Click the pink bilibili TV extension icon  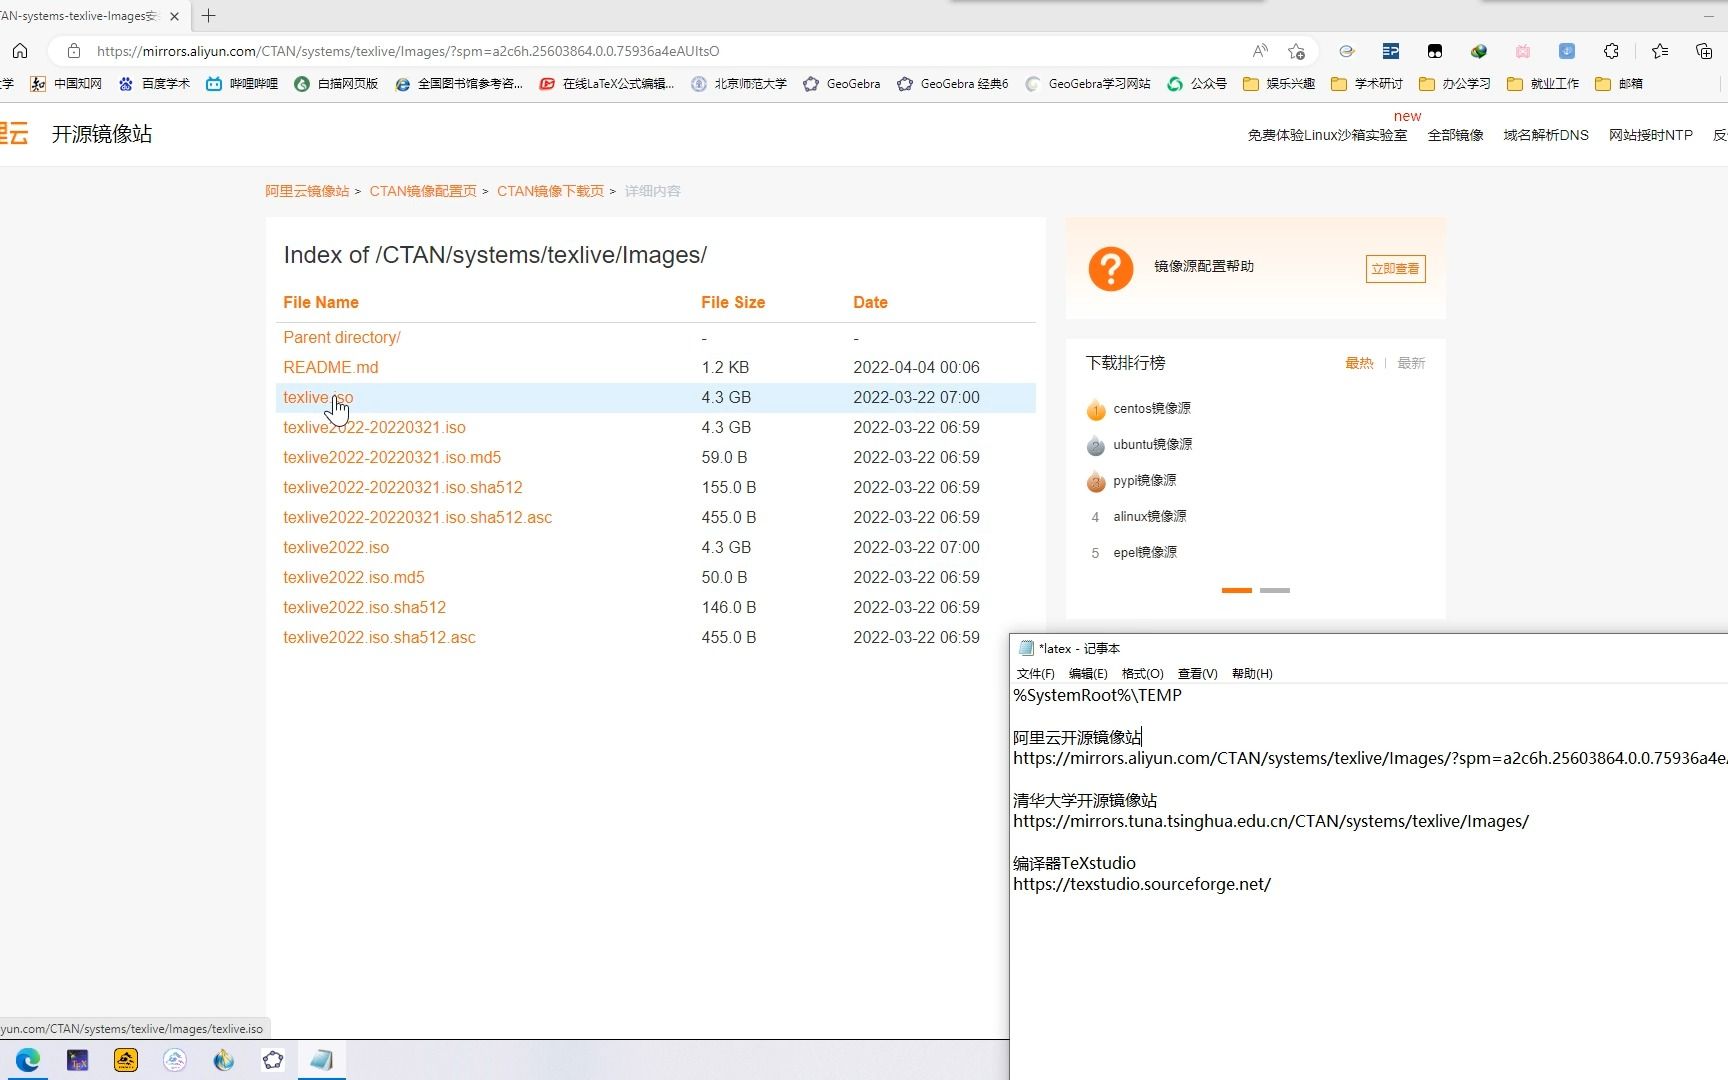pos(1523,51)
